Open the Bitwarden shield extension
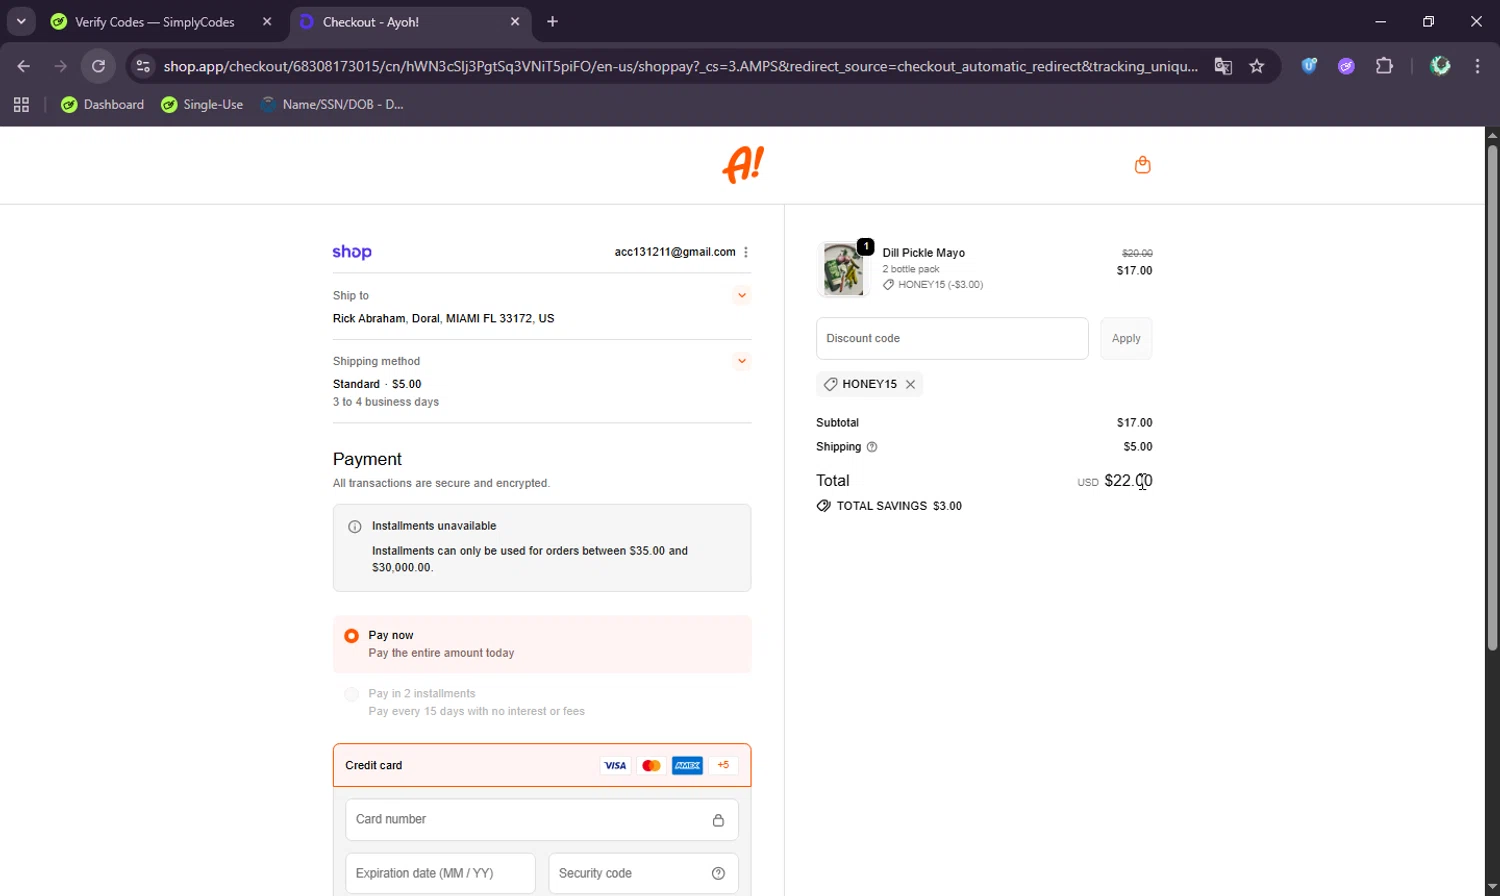 coord(1309,66)
